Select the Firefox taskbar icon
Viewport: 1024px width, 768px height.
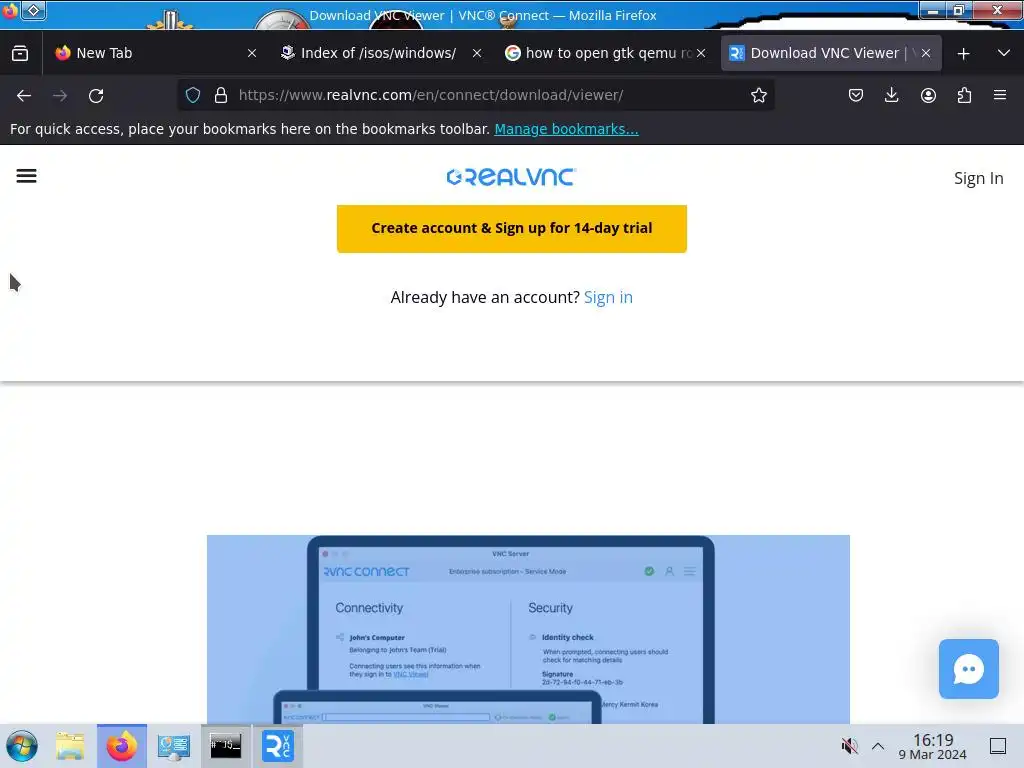click(x=122, y=746)
